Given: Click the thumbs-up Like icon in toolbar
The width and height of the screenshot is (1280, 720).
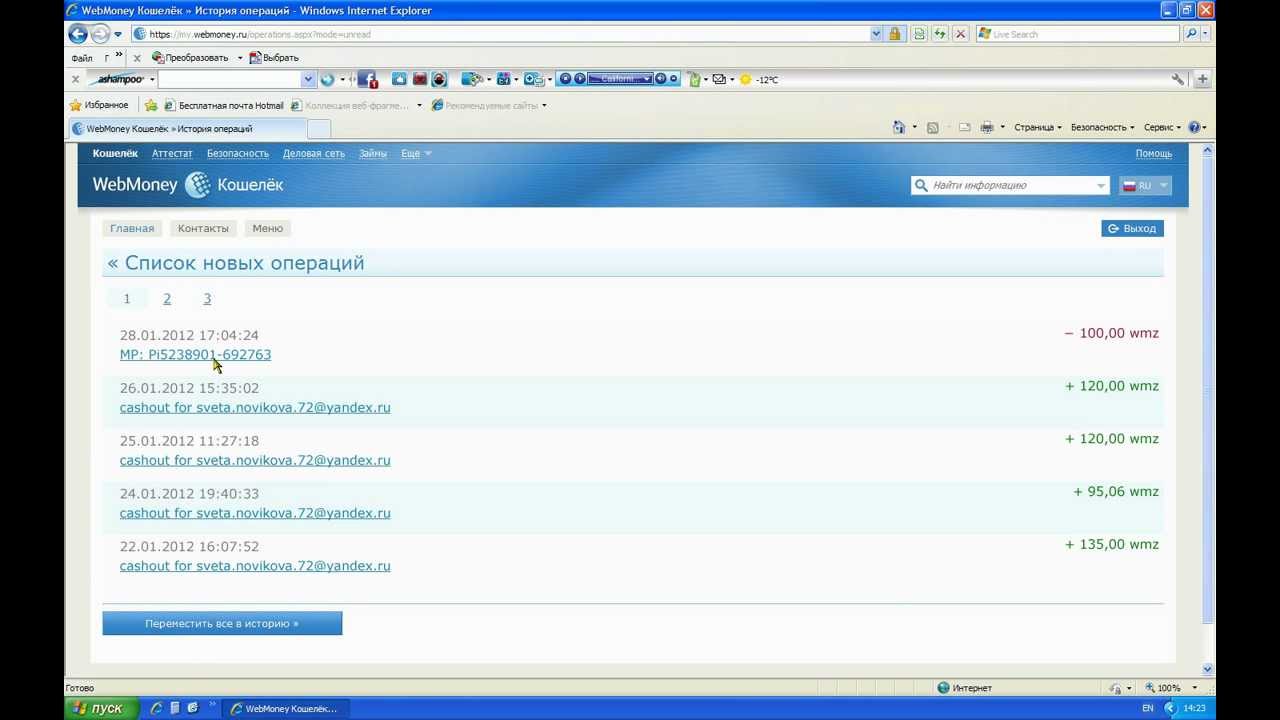Looking at the screenshot, I should click(399, 79).
